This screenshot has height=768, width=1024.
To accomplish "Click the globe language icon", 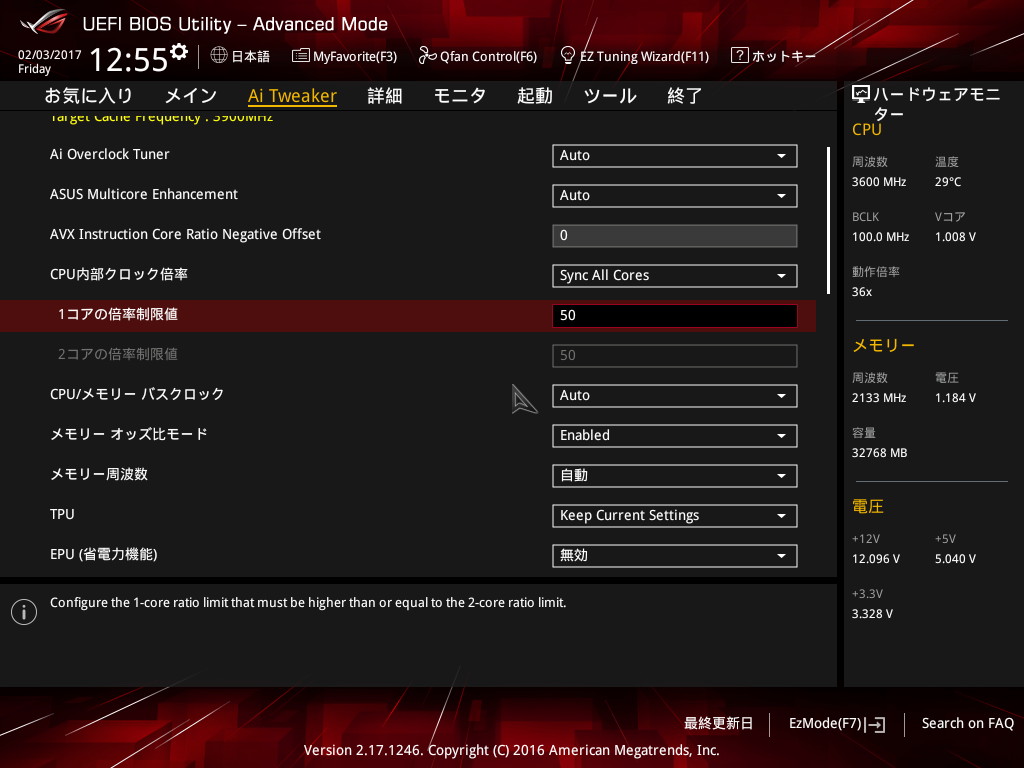I will (x=219, y=56).
